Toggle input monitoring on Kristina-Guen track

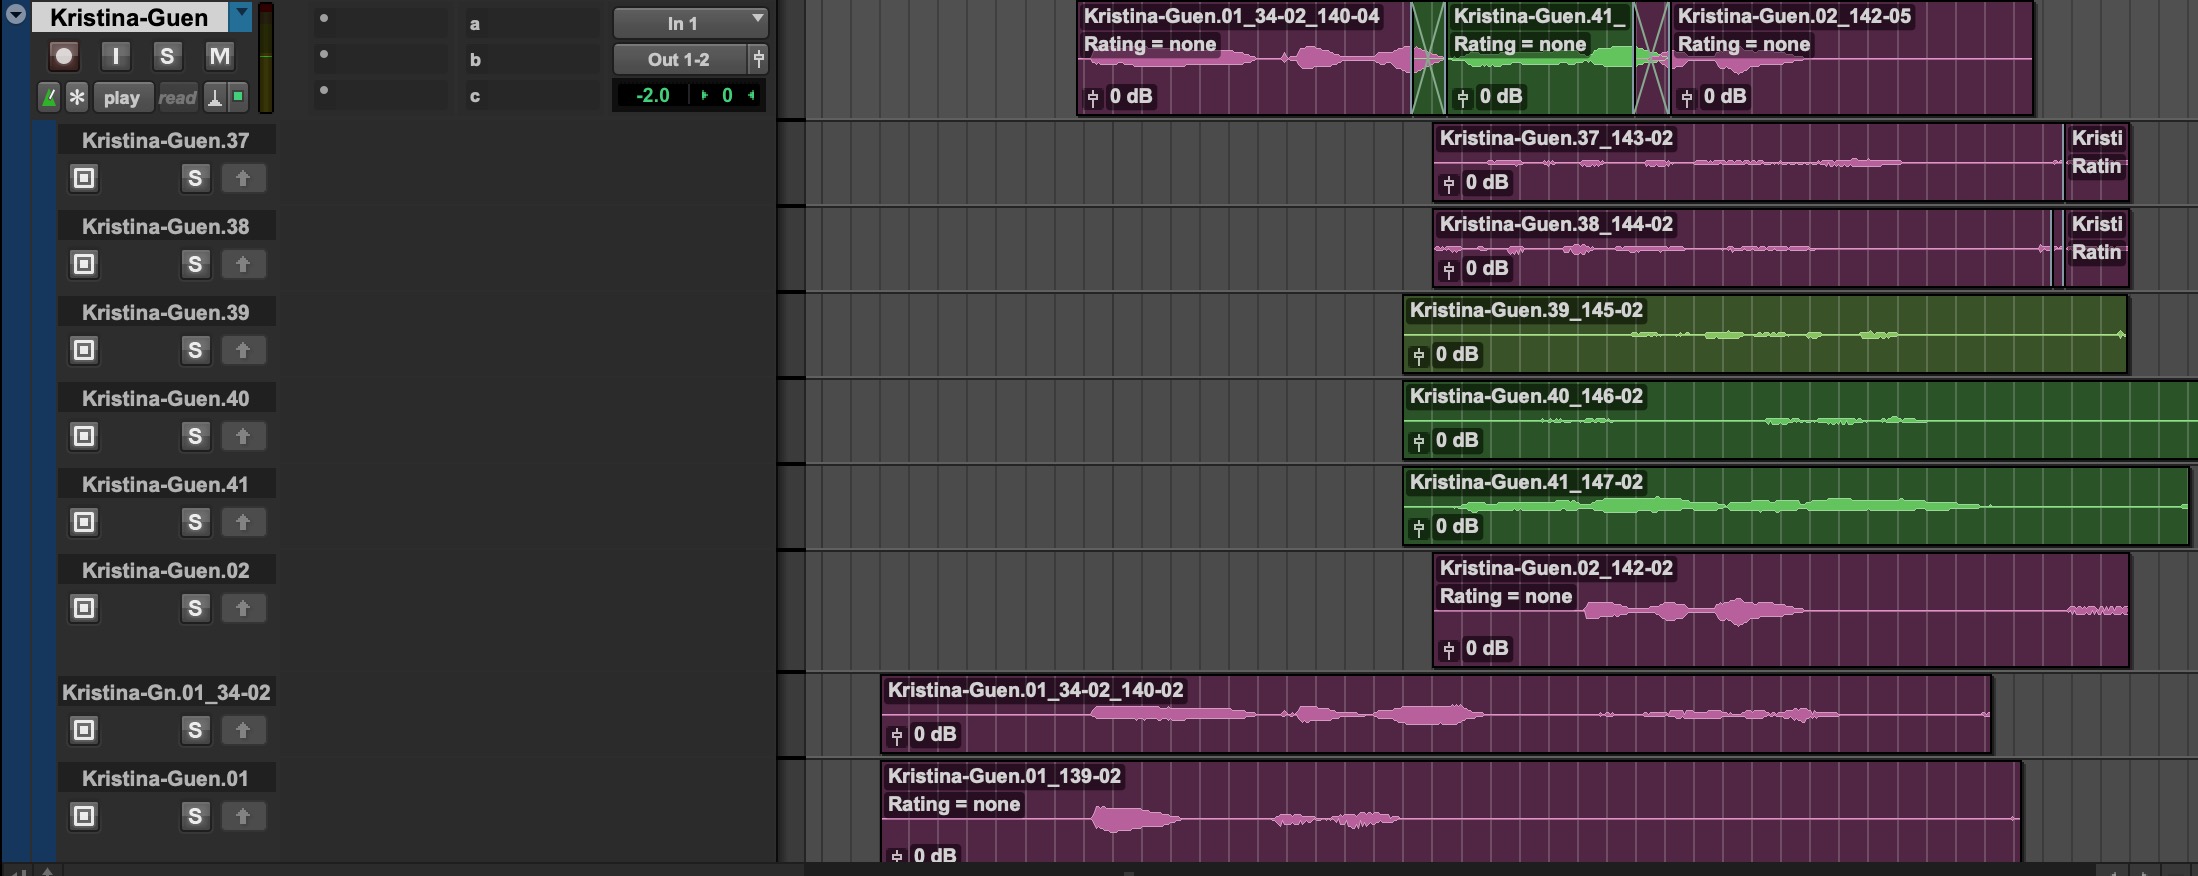point(116,57)
